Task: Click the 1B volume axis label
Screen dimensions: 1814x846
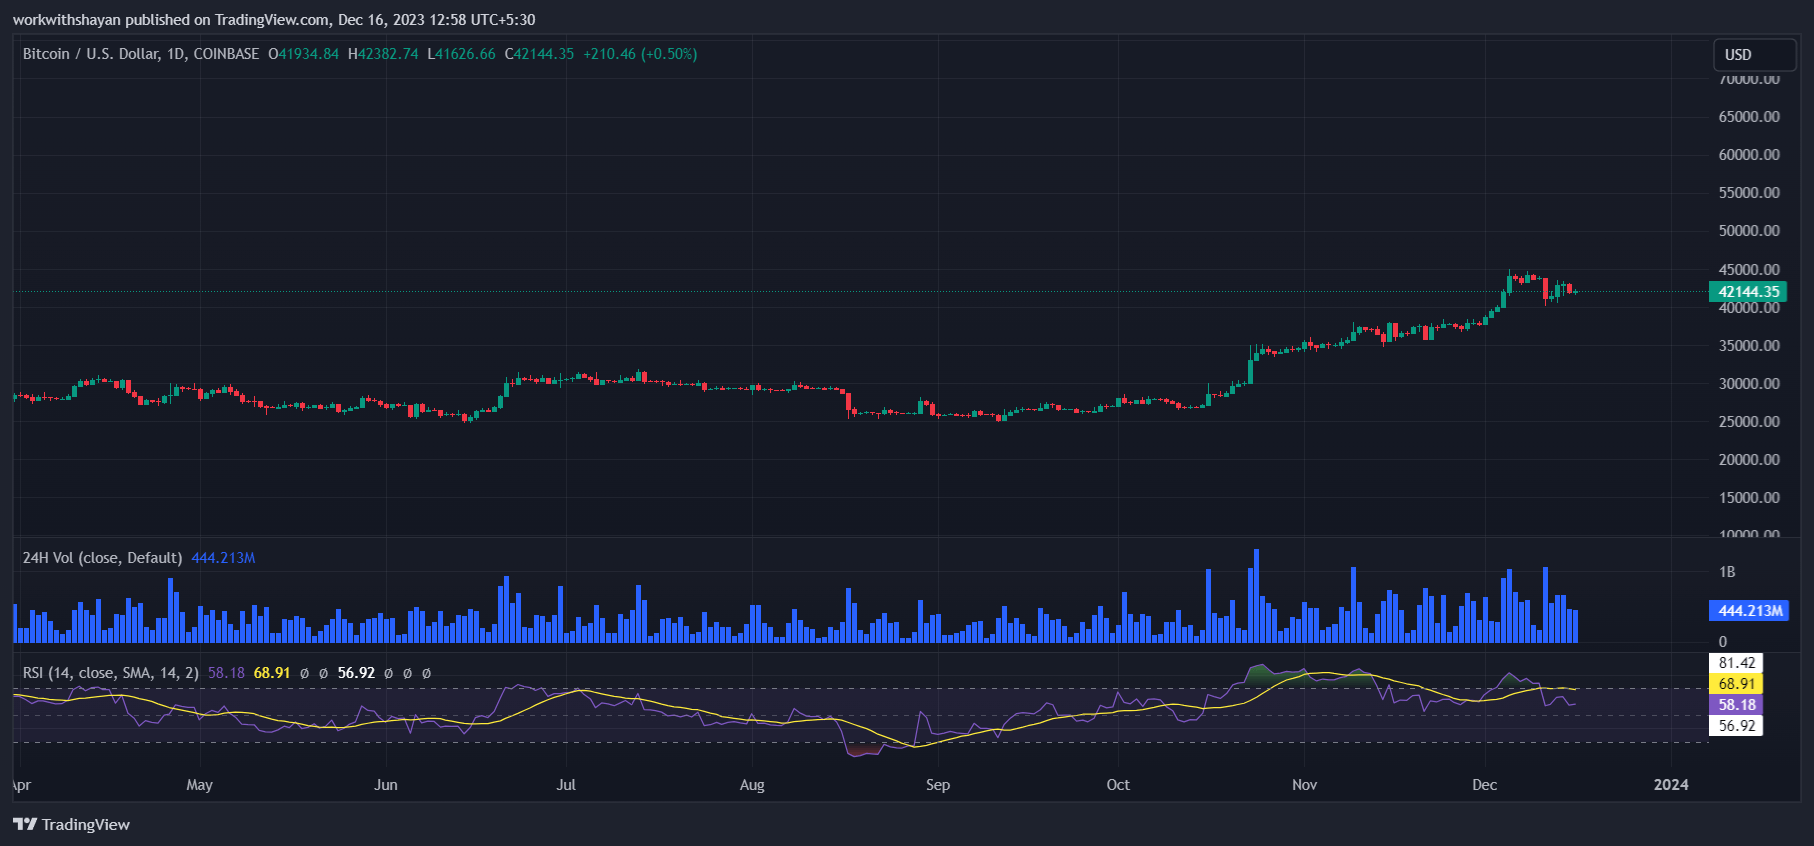Action: coord(1727,572)
